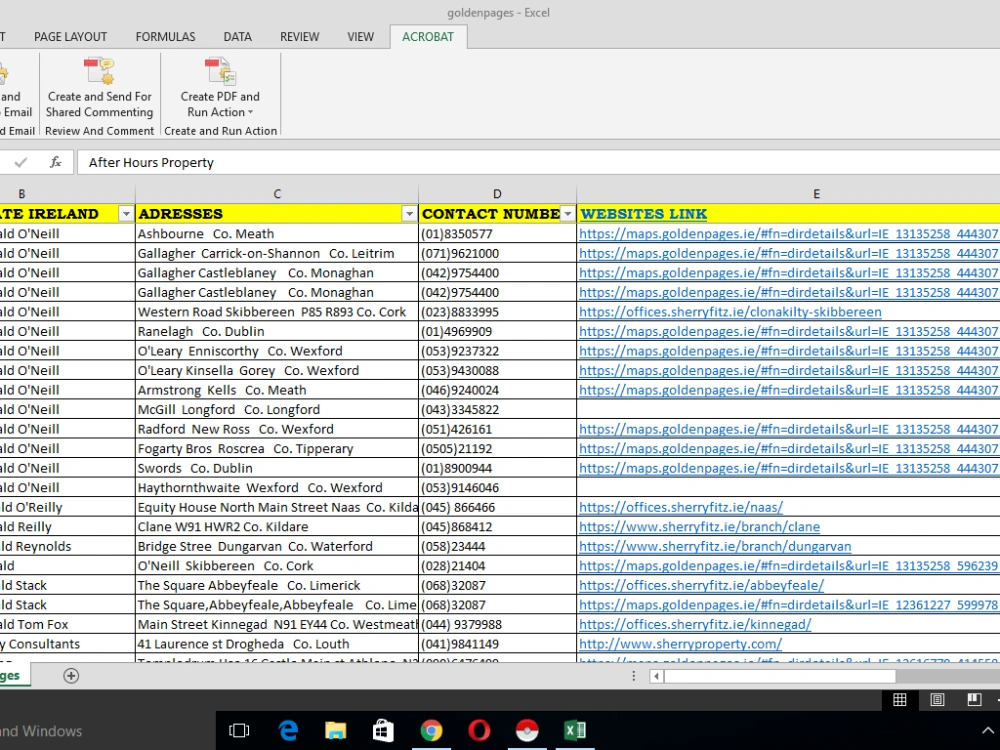Select cell Swords Co. Dublin

tap(277, 468)
